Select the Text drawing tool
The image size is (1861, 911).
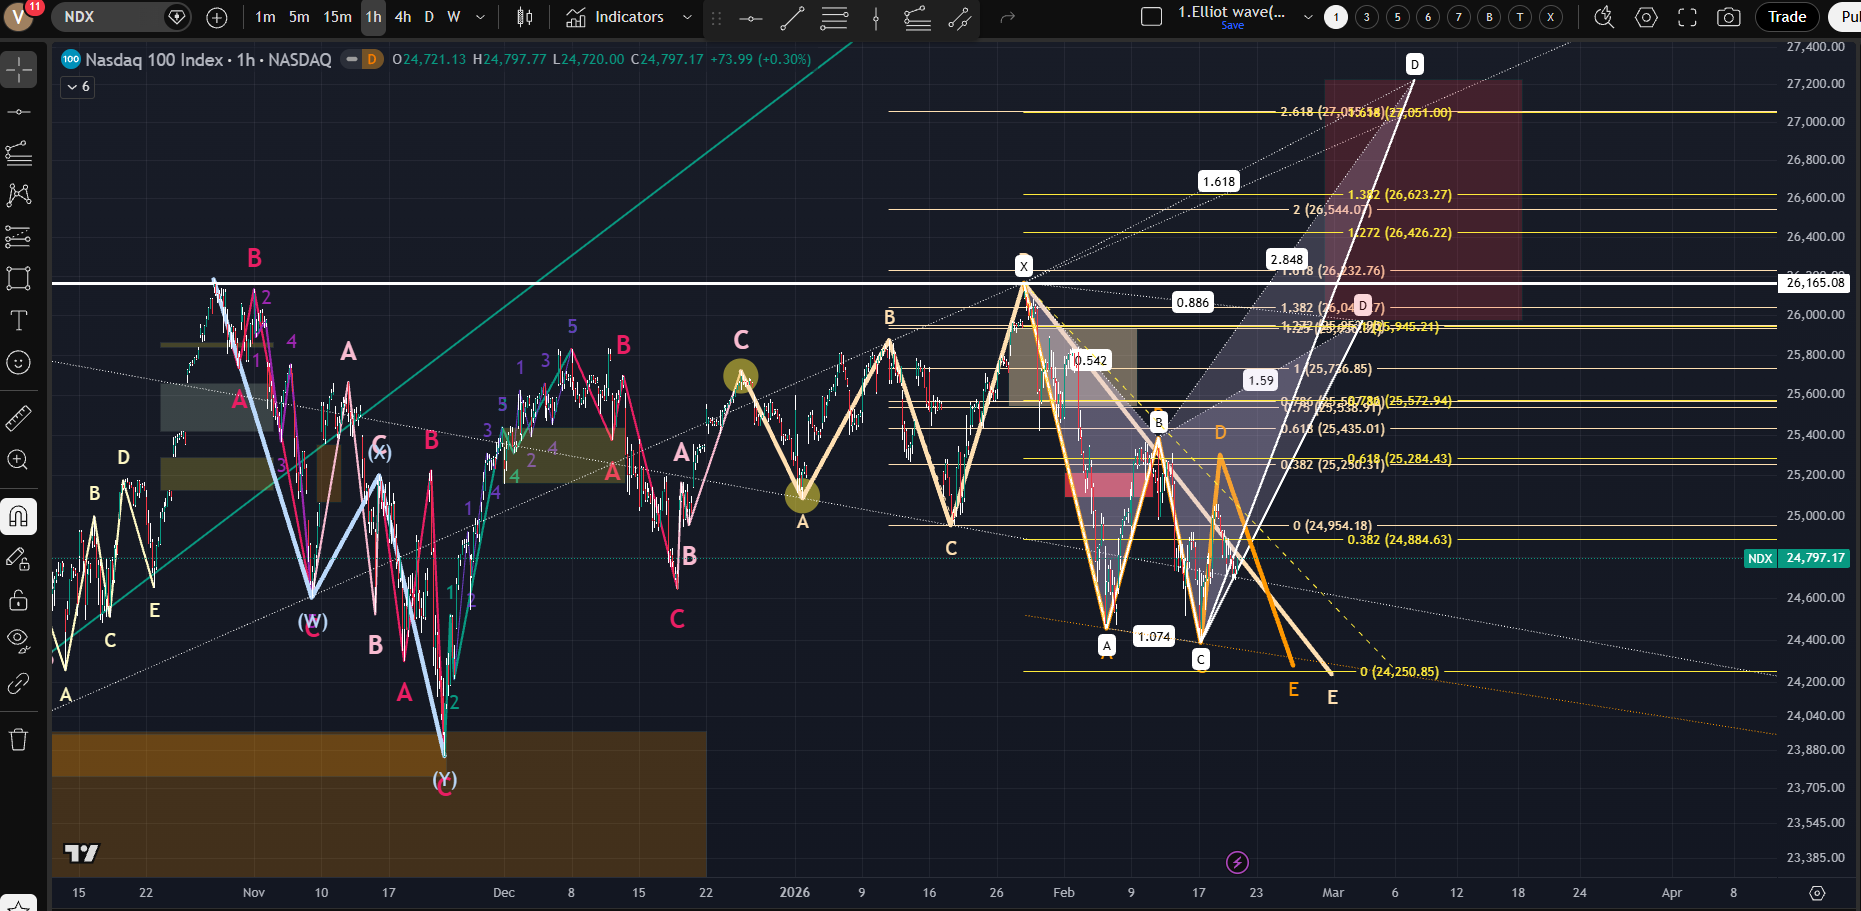point(18,321)
